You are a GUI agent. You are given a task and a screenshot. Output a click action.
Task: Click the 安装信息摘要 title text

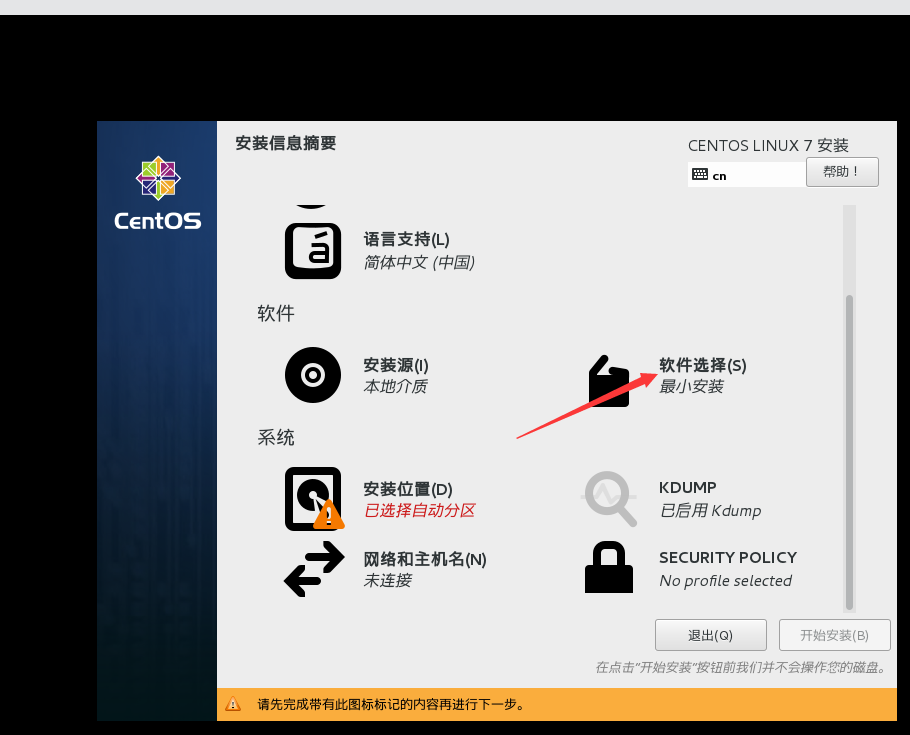click(286, 143)
